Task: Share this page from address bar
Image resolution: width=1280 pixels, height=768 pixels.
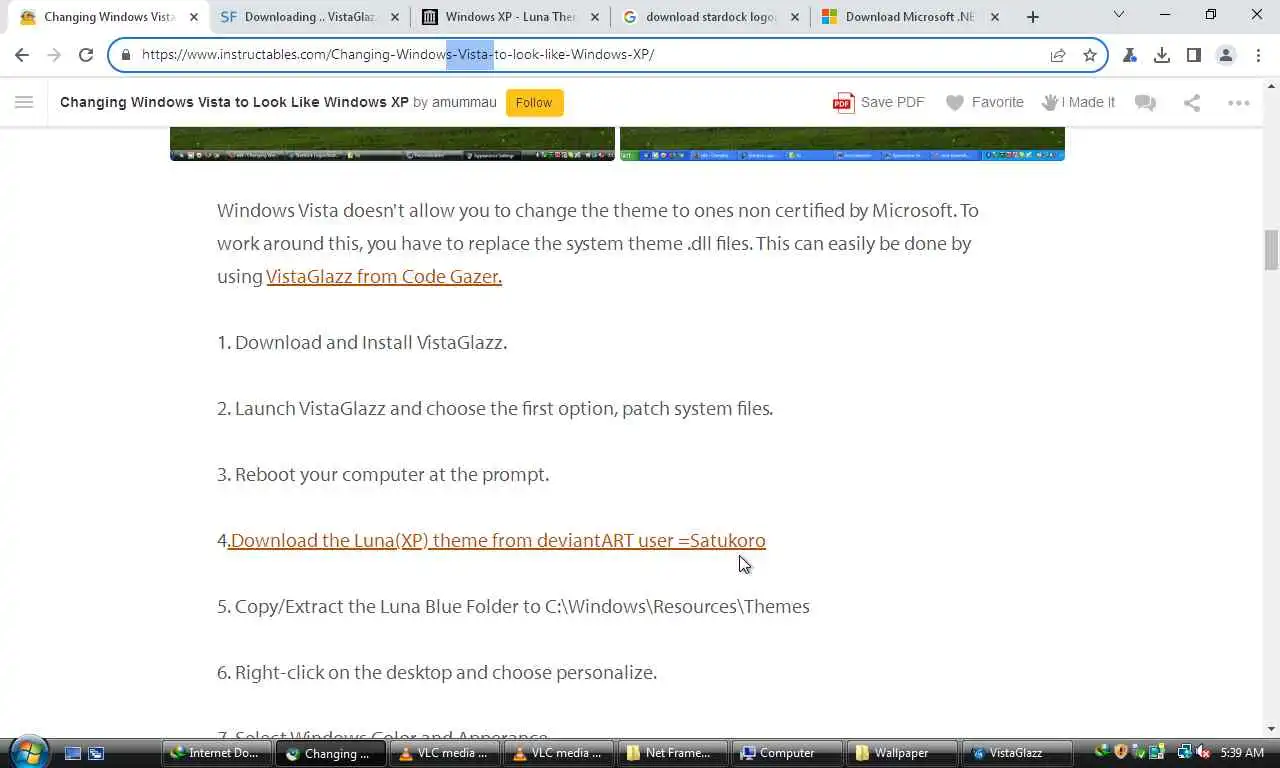Action: (x=1058, y=55)
